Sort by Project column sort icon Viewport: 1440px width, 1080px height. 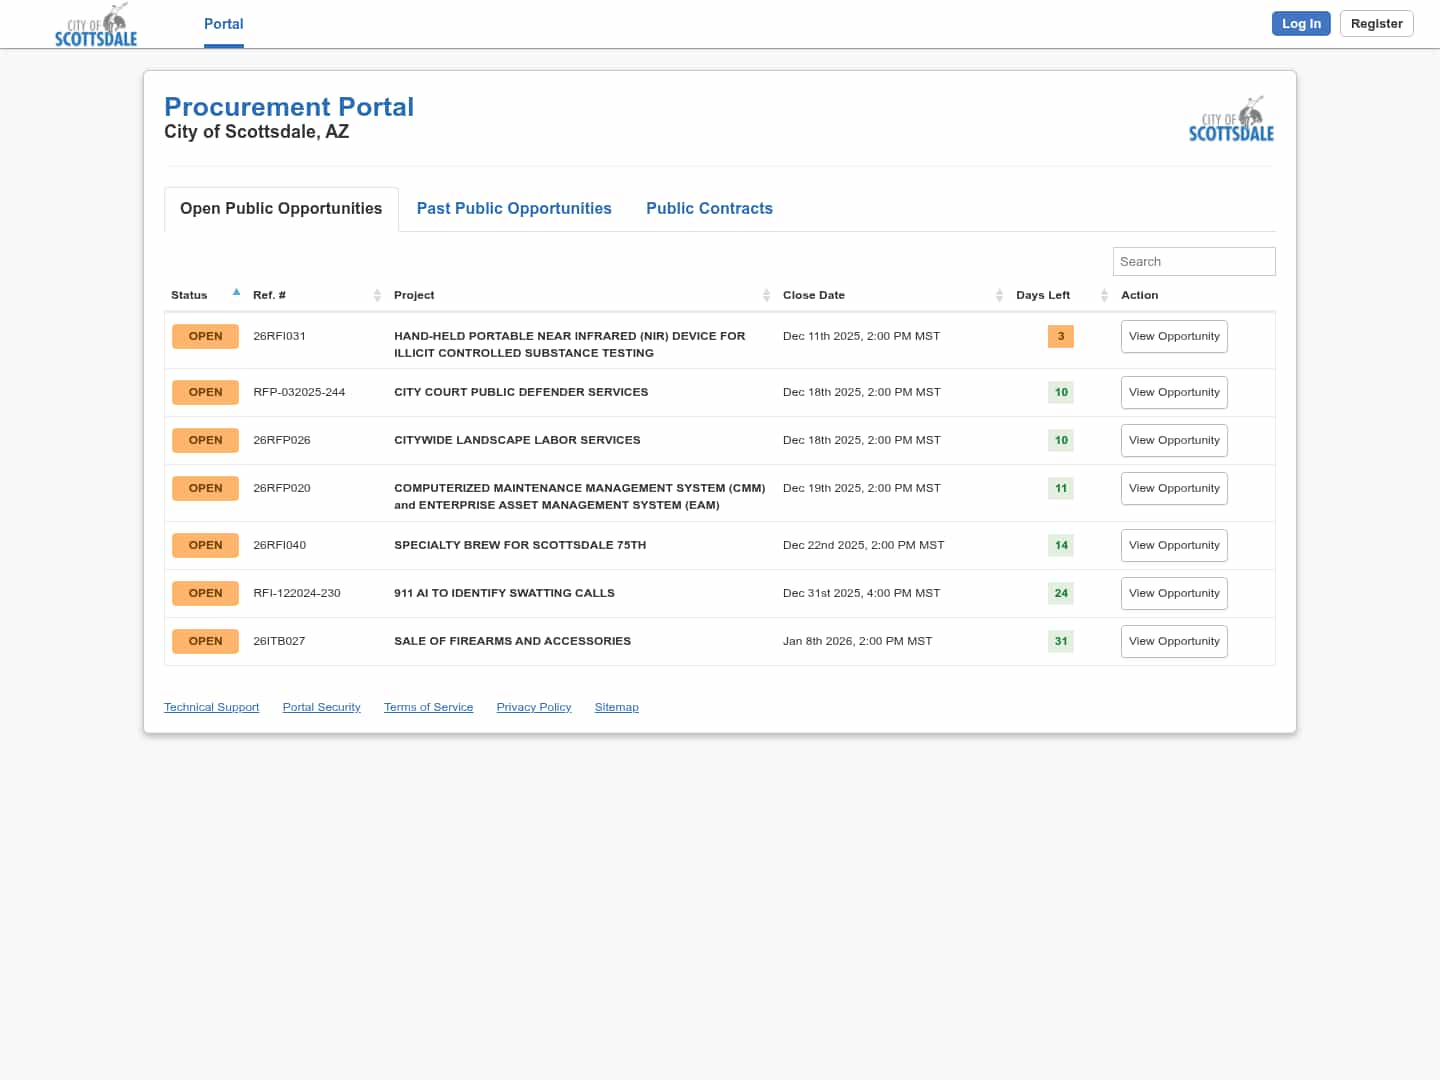766,295
